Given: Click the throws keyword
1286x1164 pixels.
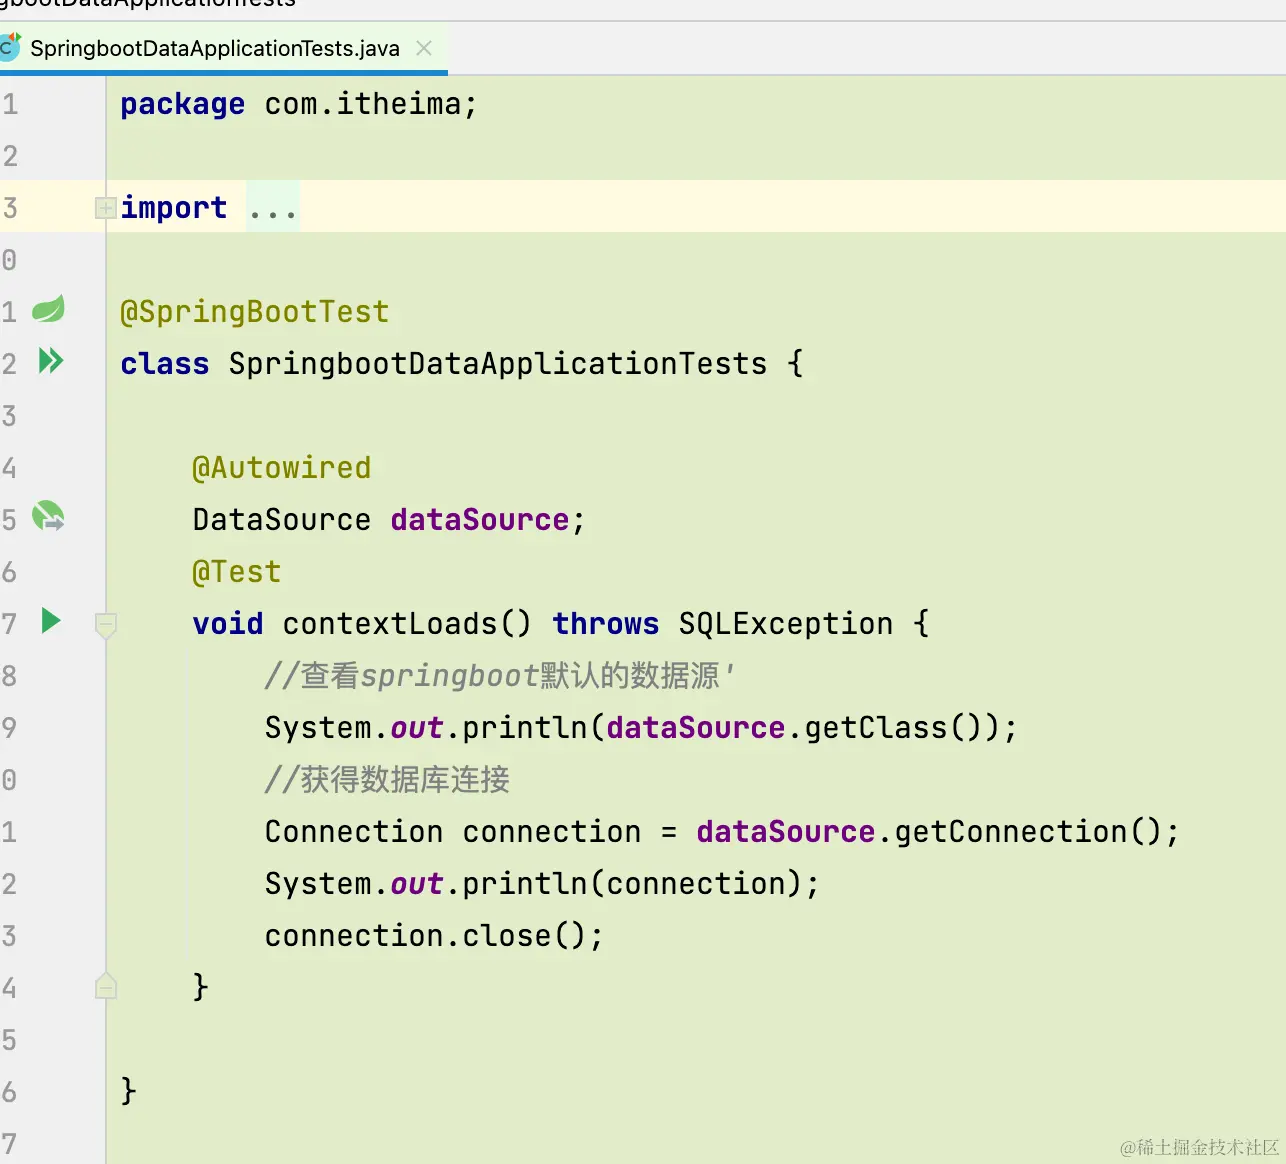Looking at the screenshot, I should (x=606, y=624).
